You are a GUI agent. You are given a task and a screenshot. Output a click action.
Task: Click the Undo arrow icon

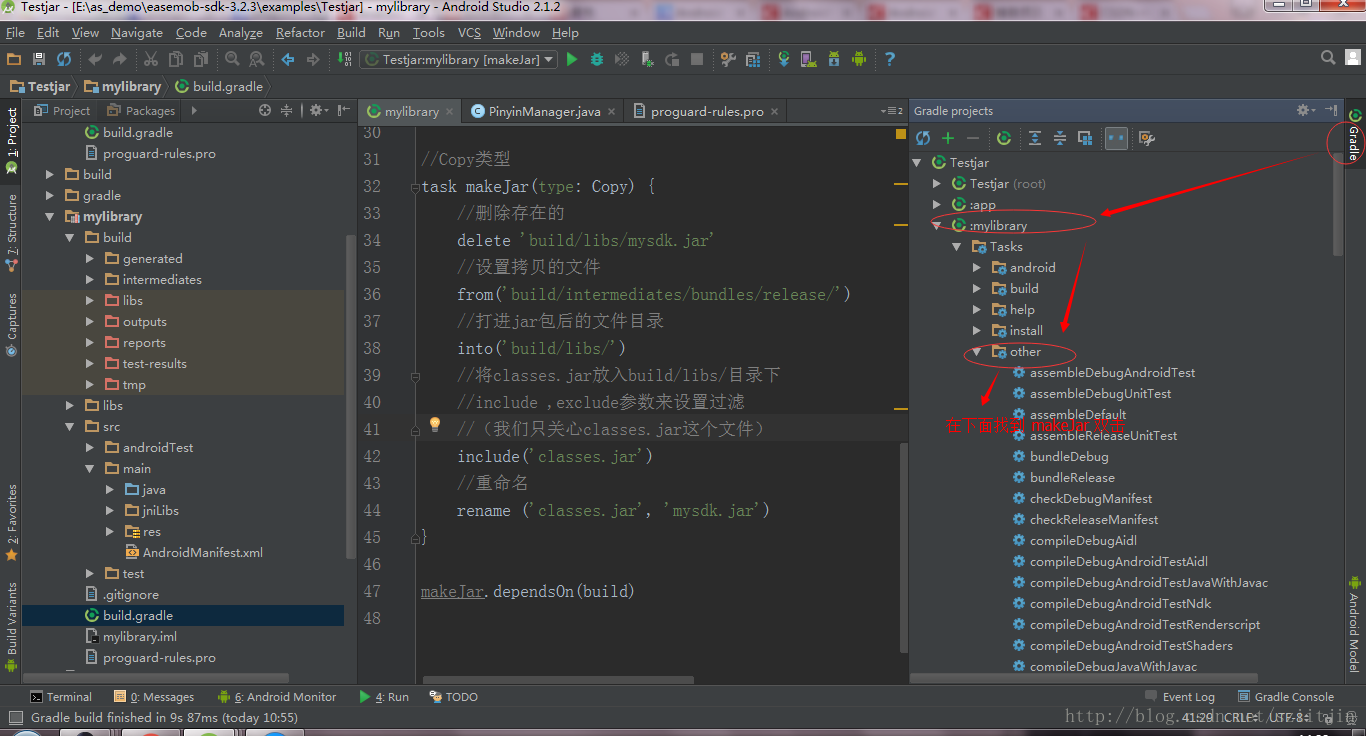point(95,60)
